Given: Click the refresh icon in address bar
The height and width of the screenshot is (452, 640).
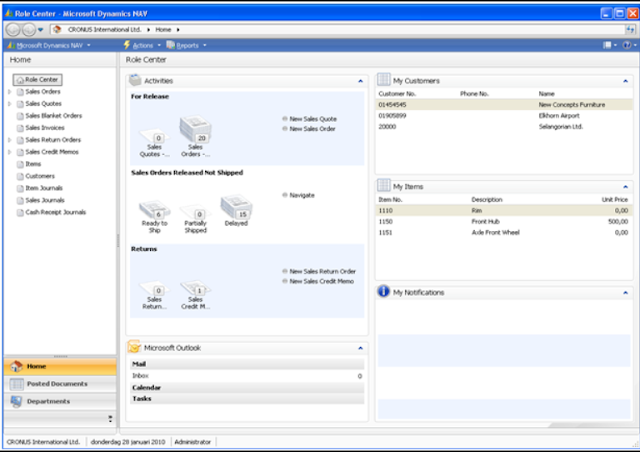Looking at the screenshot, I should (630, 29).
